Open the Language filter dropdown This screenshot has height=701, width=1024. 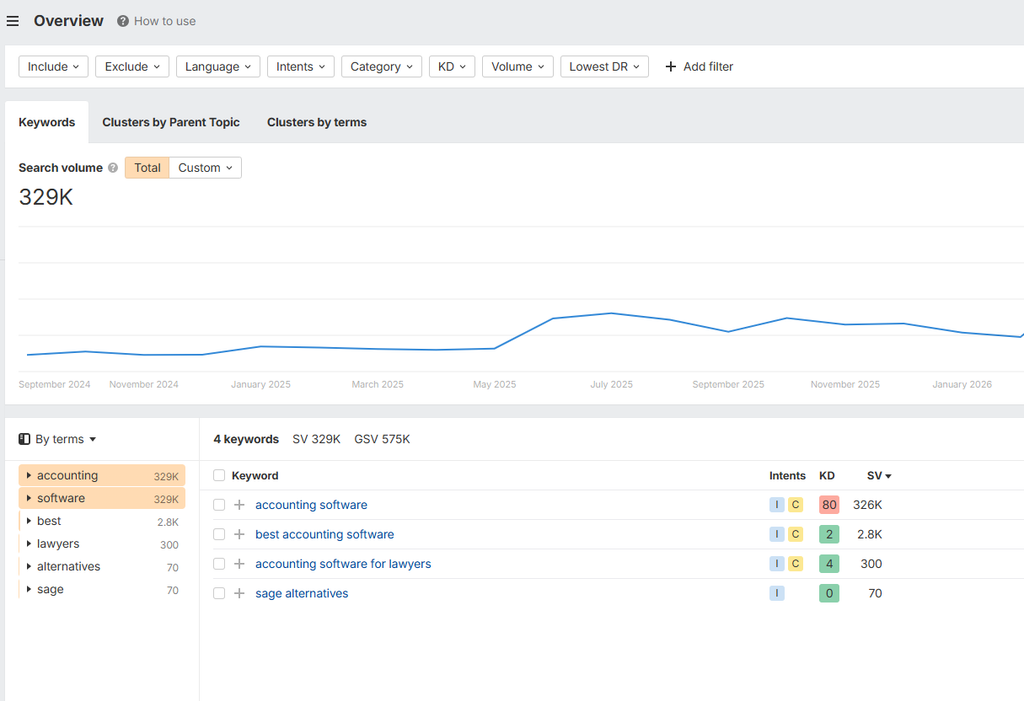pos(218,67)
